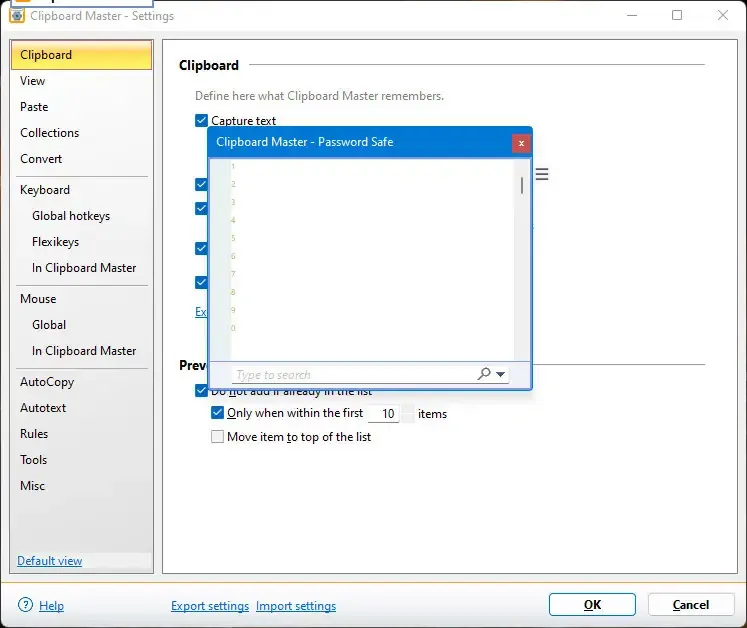The image size is (747, 628).
Task: Select row 5 in Password Safe list
Action: click(x=372, y=238)
